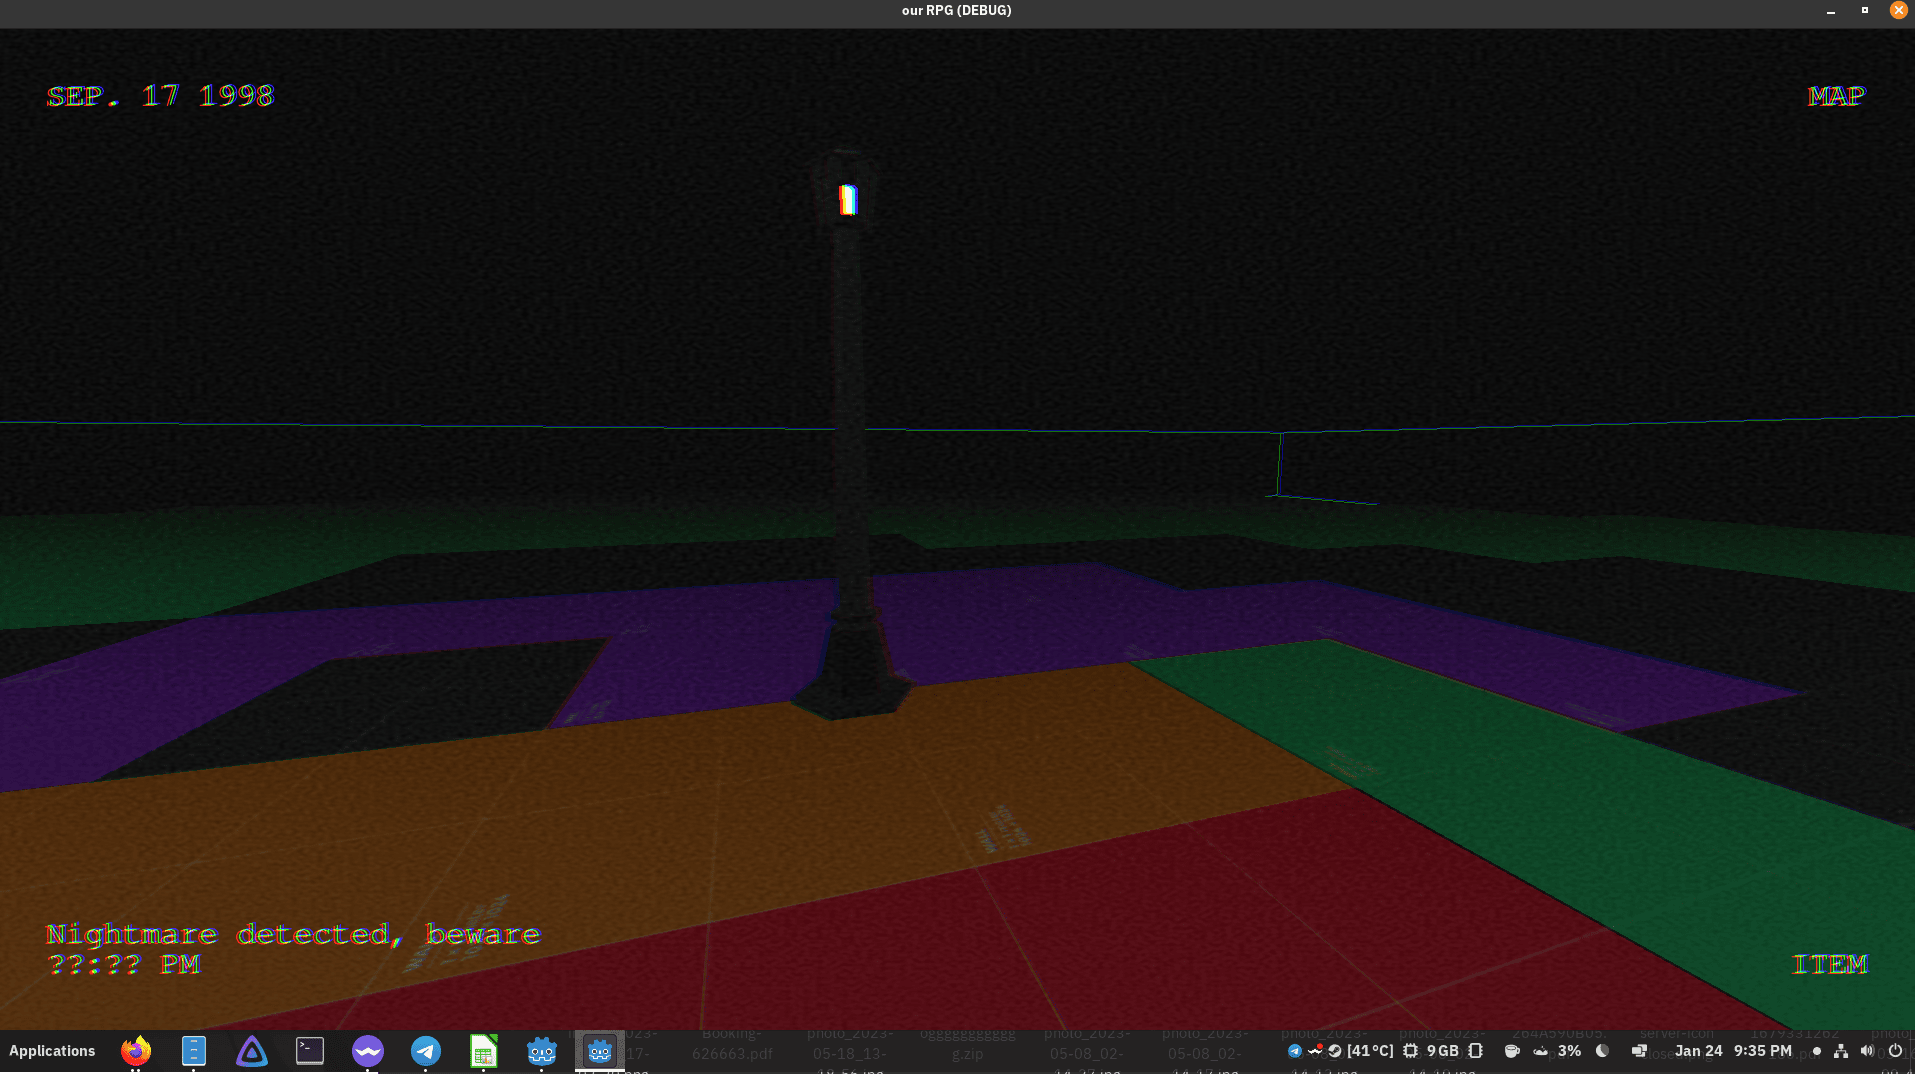Click the Telegram tray icon
Screen dimensions: 1915x1074
pos(1295,1051)
